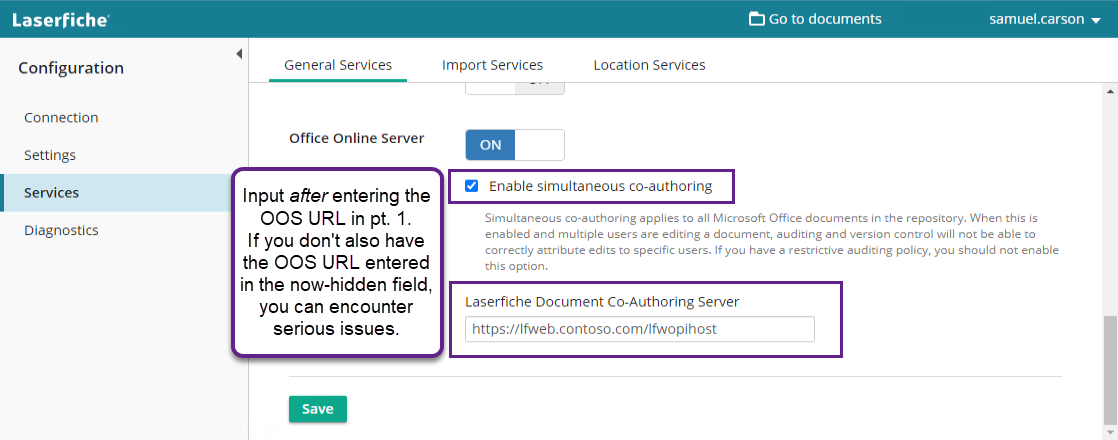Click the Save button
Image resolution: width=1118 pixels, height=440 pixels.
point(318,409)
